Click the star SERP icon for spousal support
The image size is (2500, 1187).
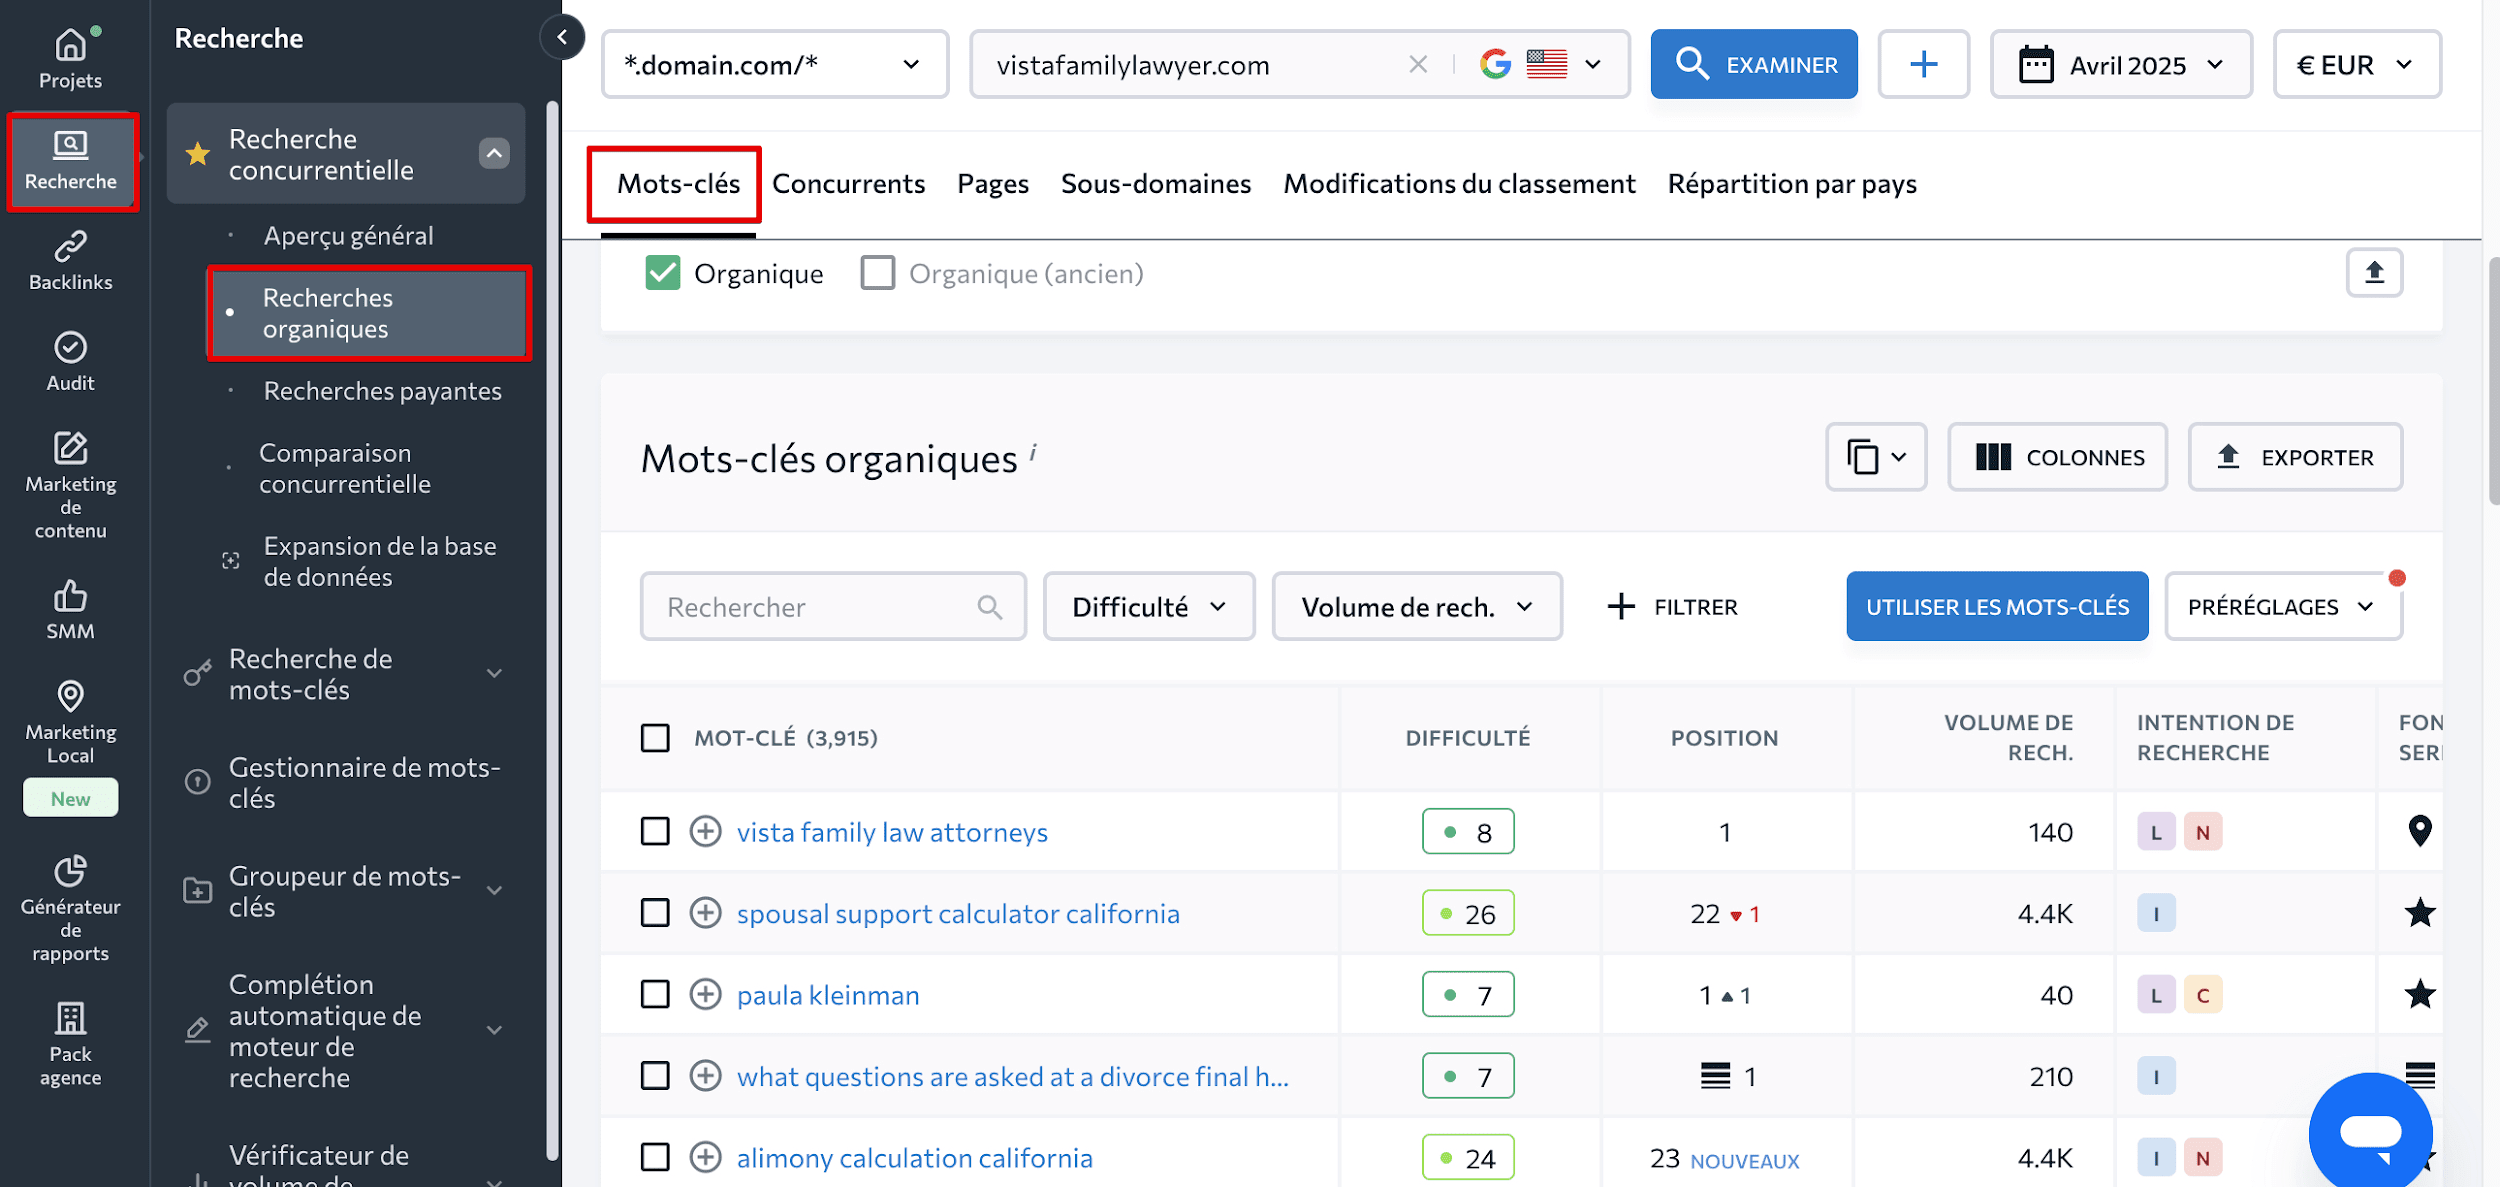(2419, 913)
